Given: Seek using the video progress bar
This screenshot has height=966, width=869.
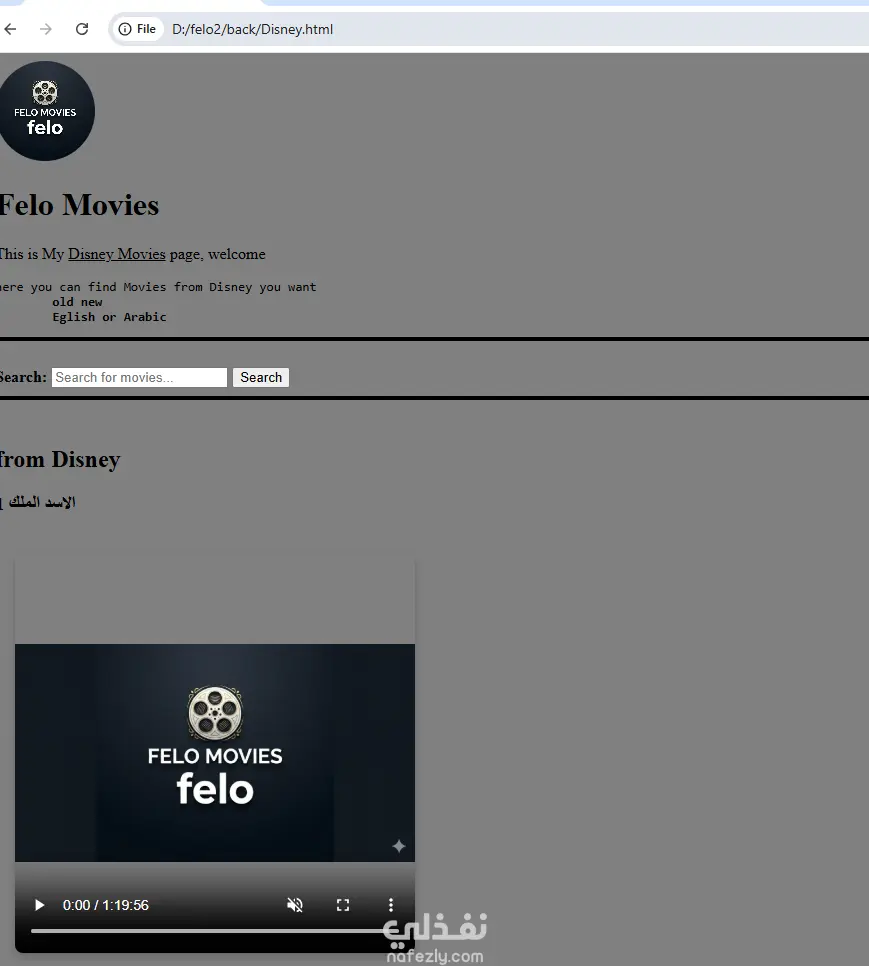Looking at the screenshot, I should pyautogui.click(x=215, y=931).
